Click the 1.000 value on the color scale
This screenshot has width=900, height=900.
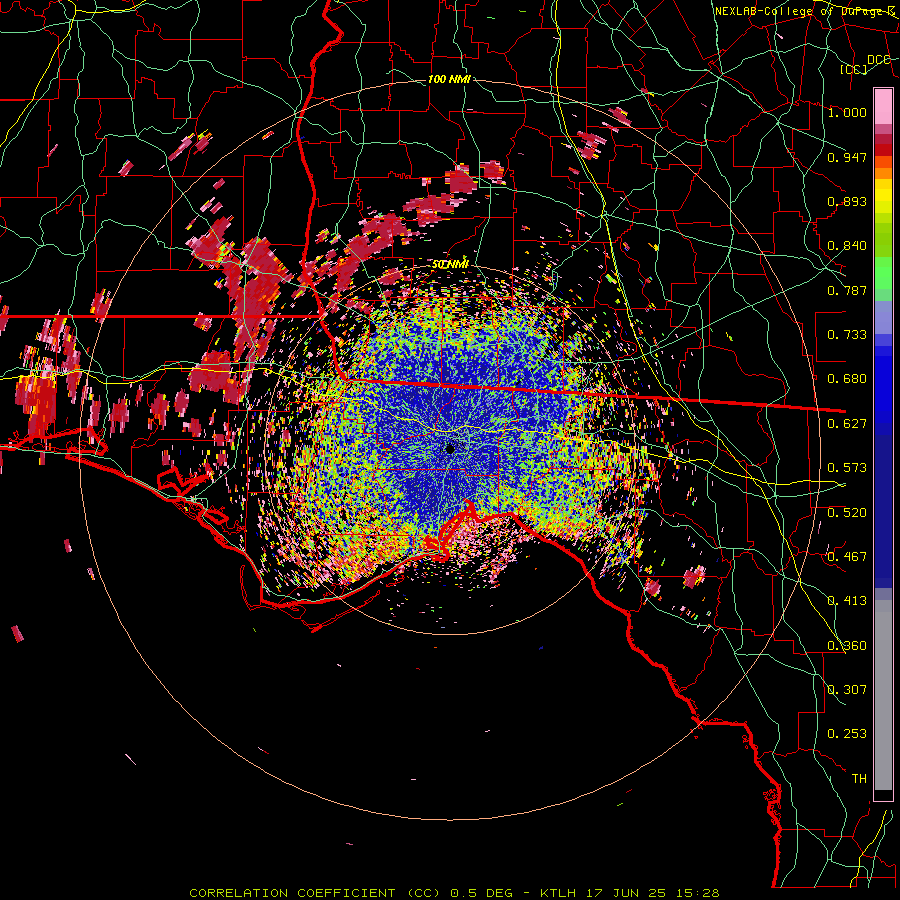pyautogui.click(x=847, y=112)
